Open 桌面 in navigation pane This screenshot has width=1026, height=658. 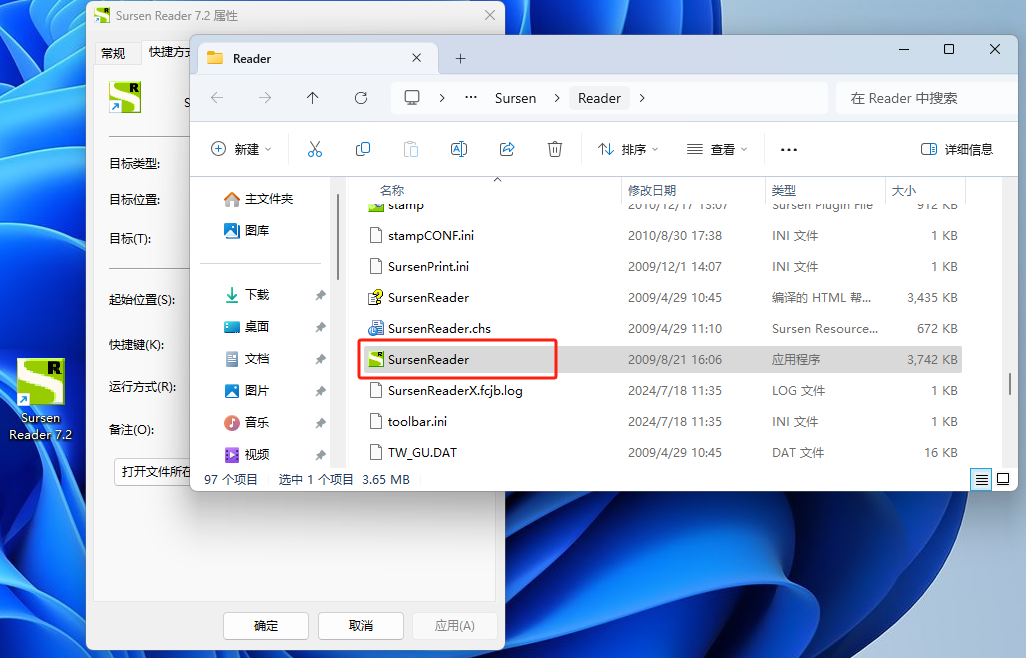click(x=247, y=327)
